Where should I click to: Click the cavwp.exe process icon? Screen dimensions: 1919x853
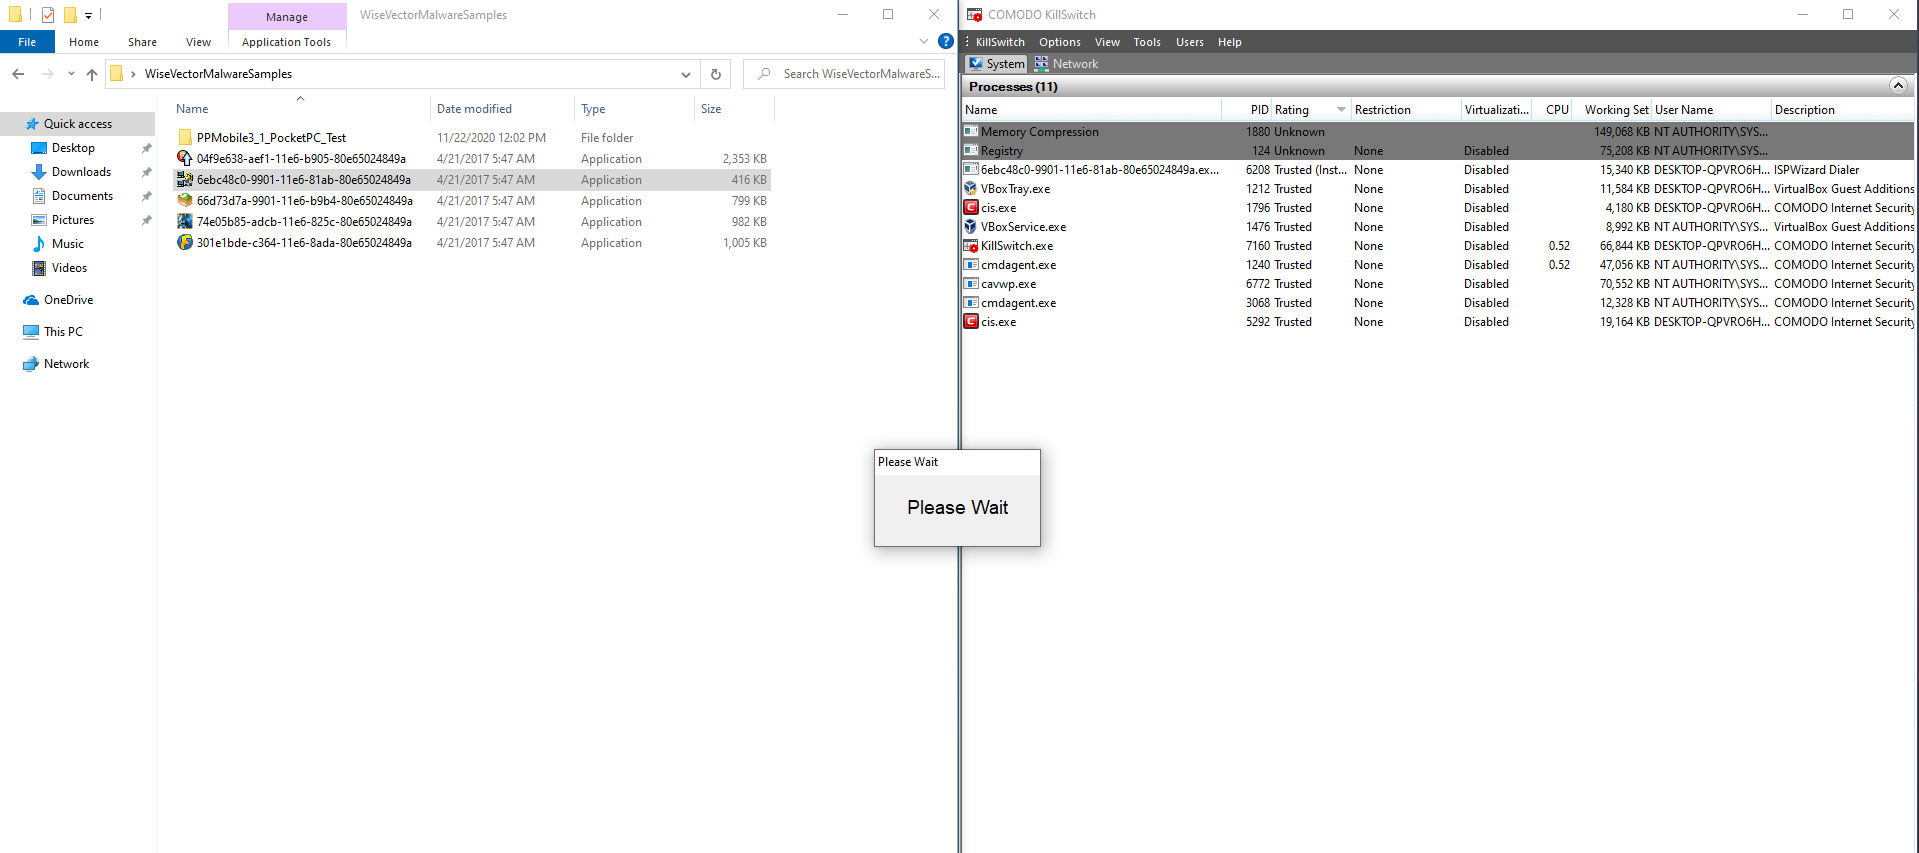coord(970,284)
